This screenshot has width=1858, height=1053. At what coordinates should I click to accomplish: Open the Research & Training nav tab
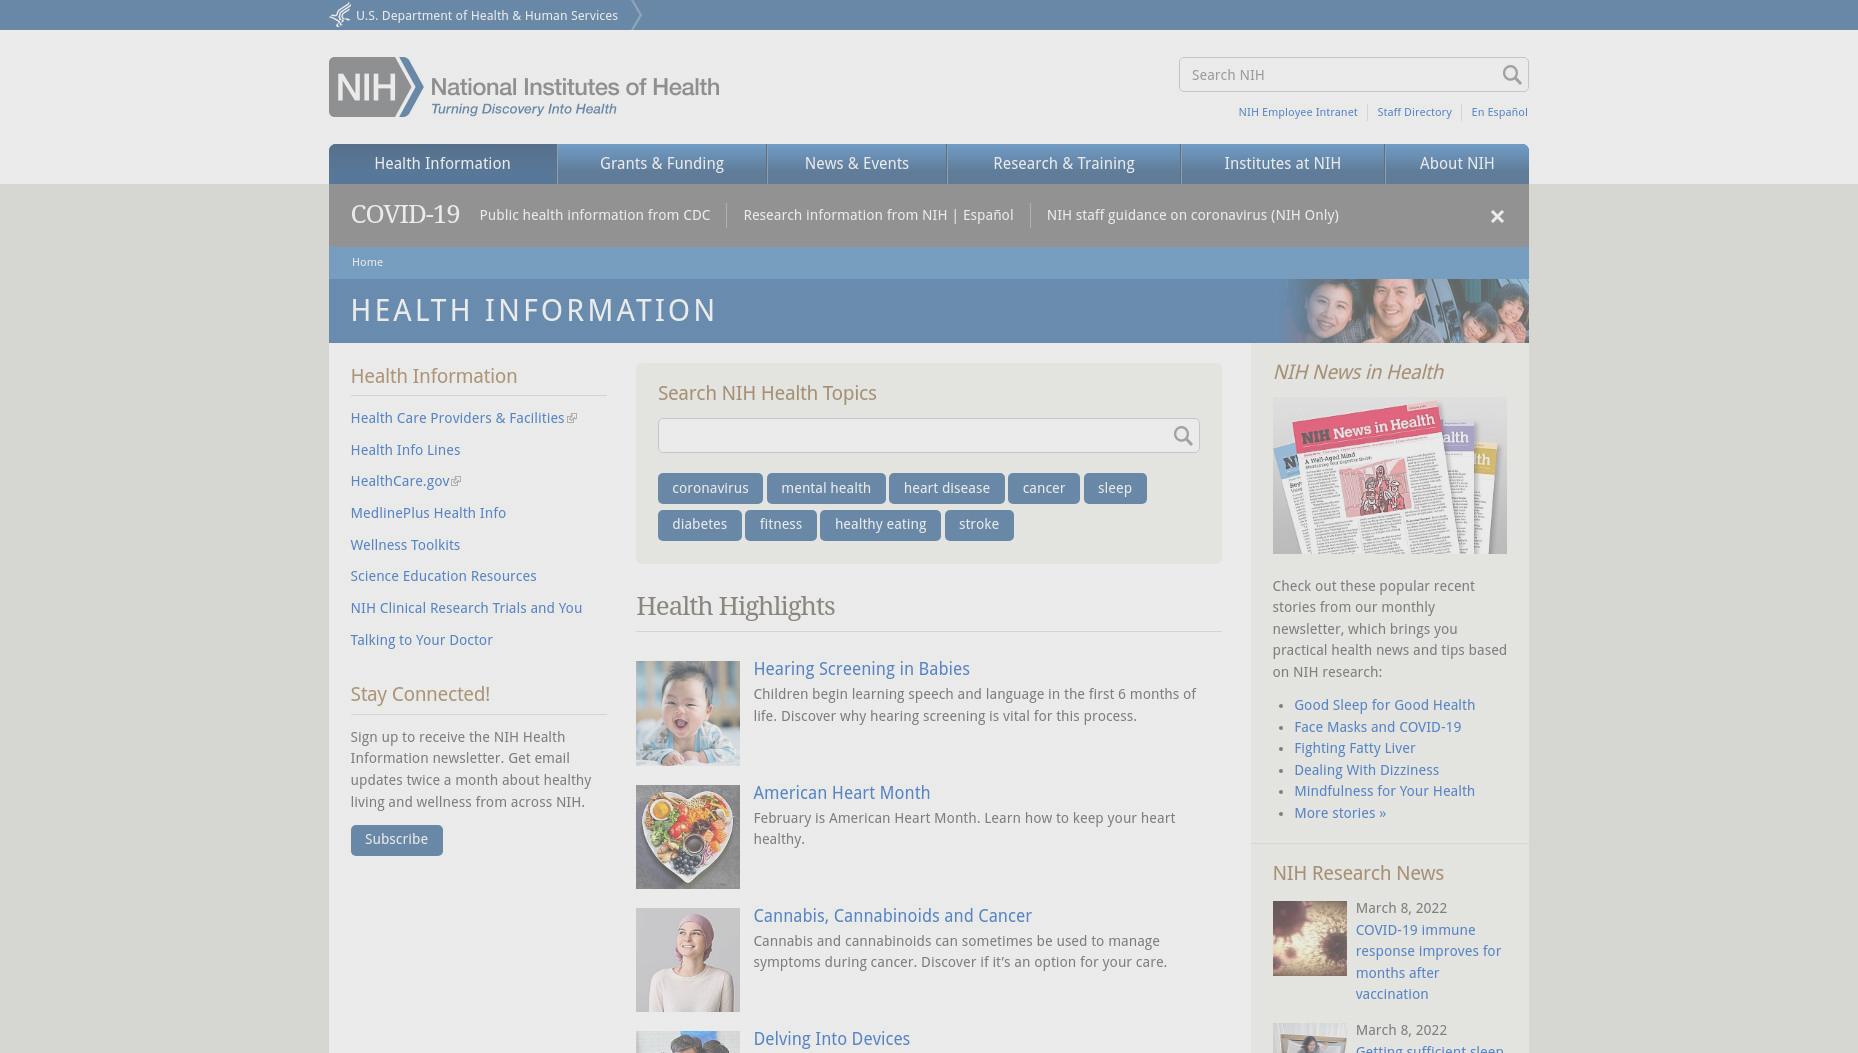pyautogui.click(x=1064, y=164)
